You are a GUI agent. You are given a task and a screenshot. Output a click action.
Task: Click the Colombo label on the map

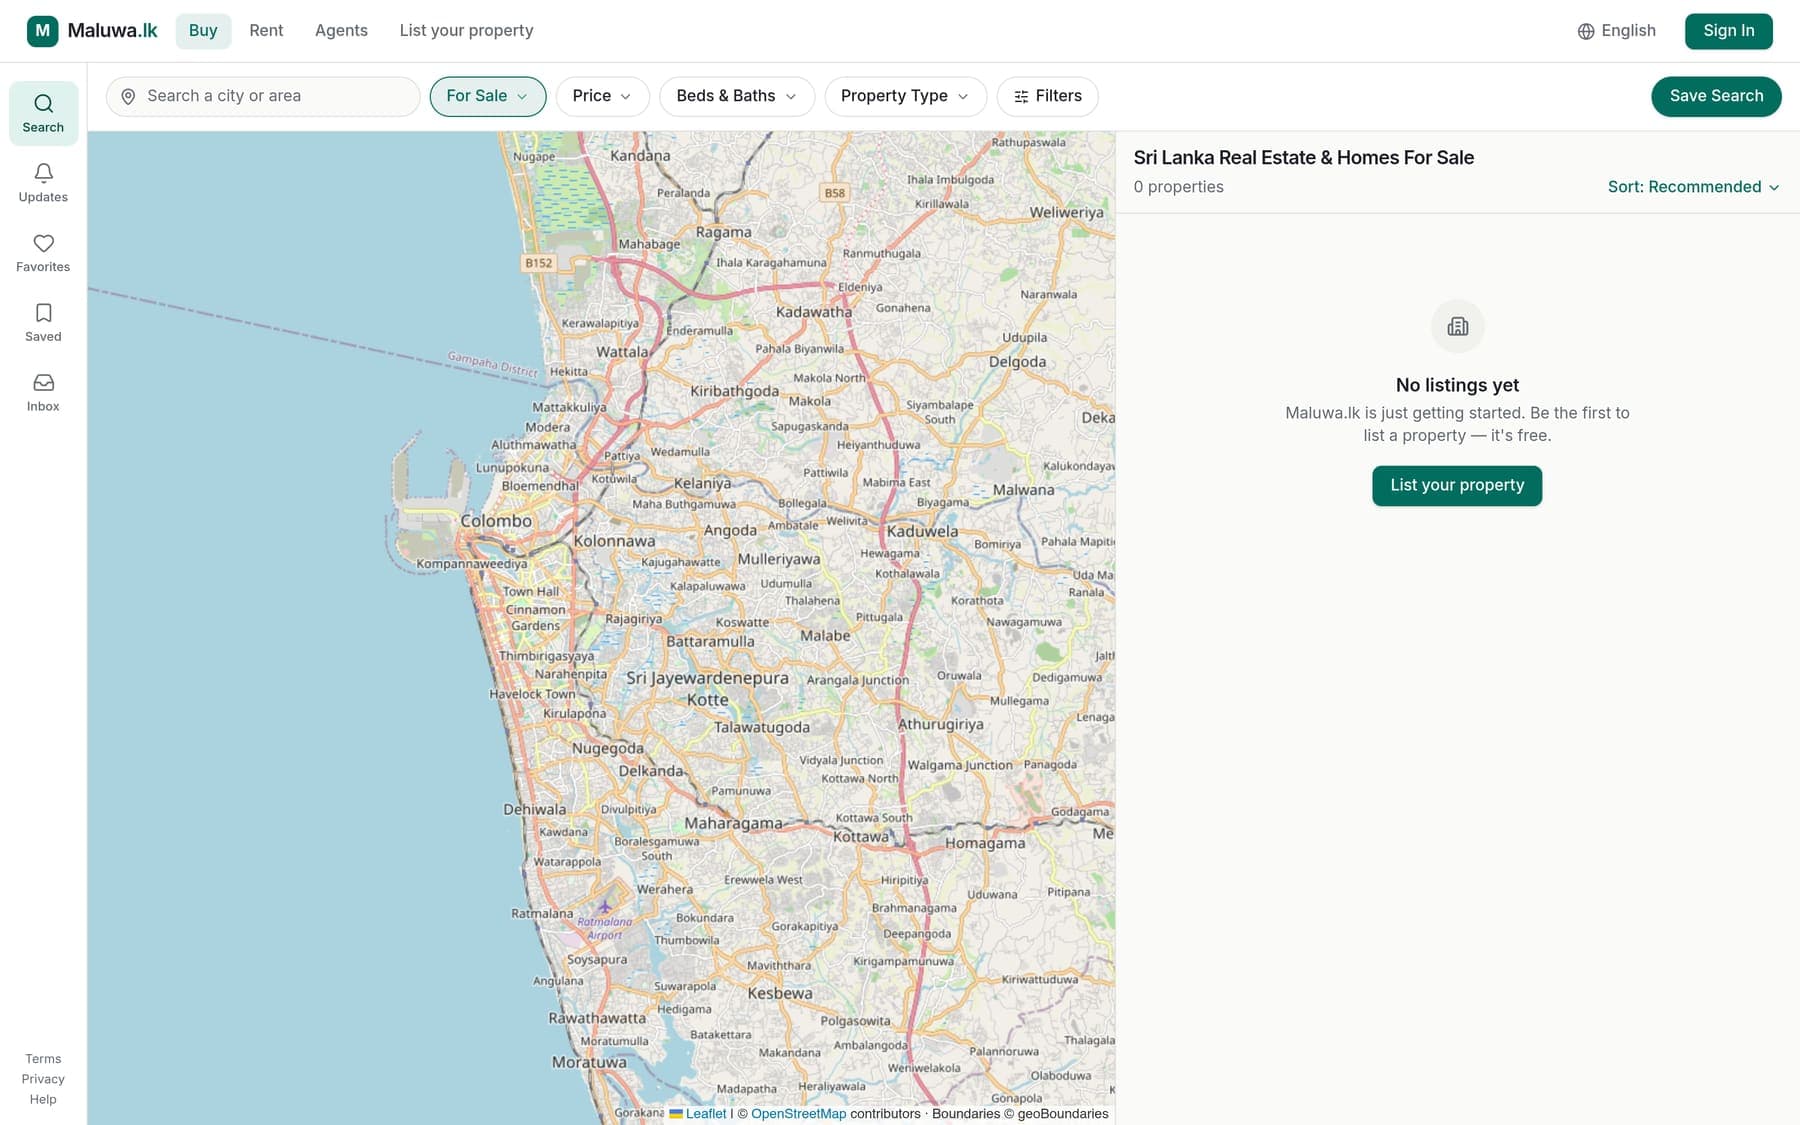(496, 521)
